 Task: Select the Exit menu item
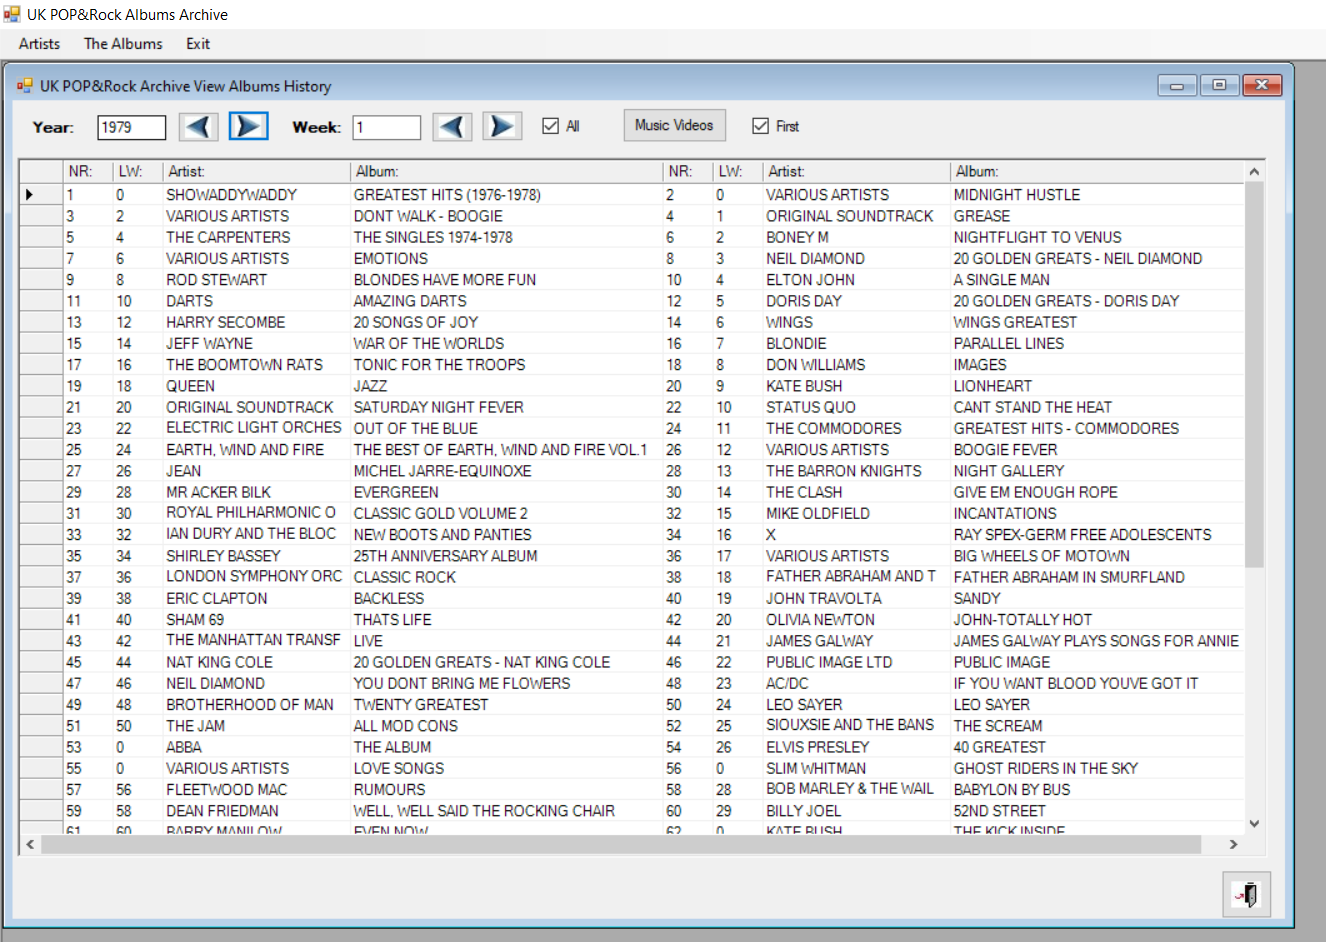[x=198, y=44]
